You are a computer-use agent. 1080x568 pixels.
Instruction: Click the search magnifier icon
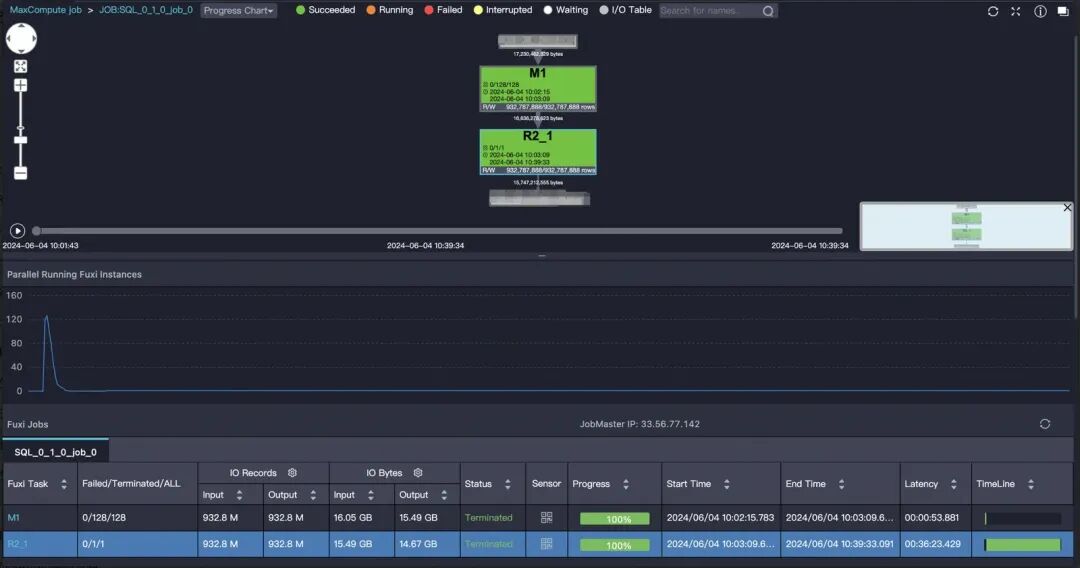pyautogui.click(x=768, y=11)
